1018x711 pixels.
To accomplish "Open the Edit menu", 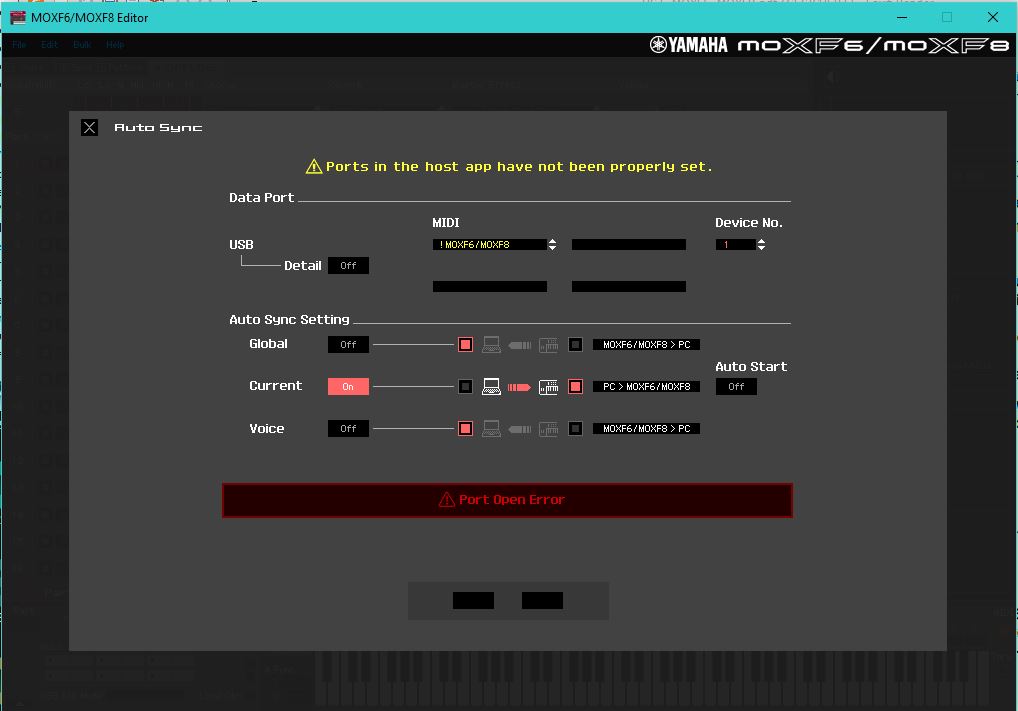I will coord(49,45).
